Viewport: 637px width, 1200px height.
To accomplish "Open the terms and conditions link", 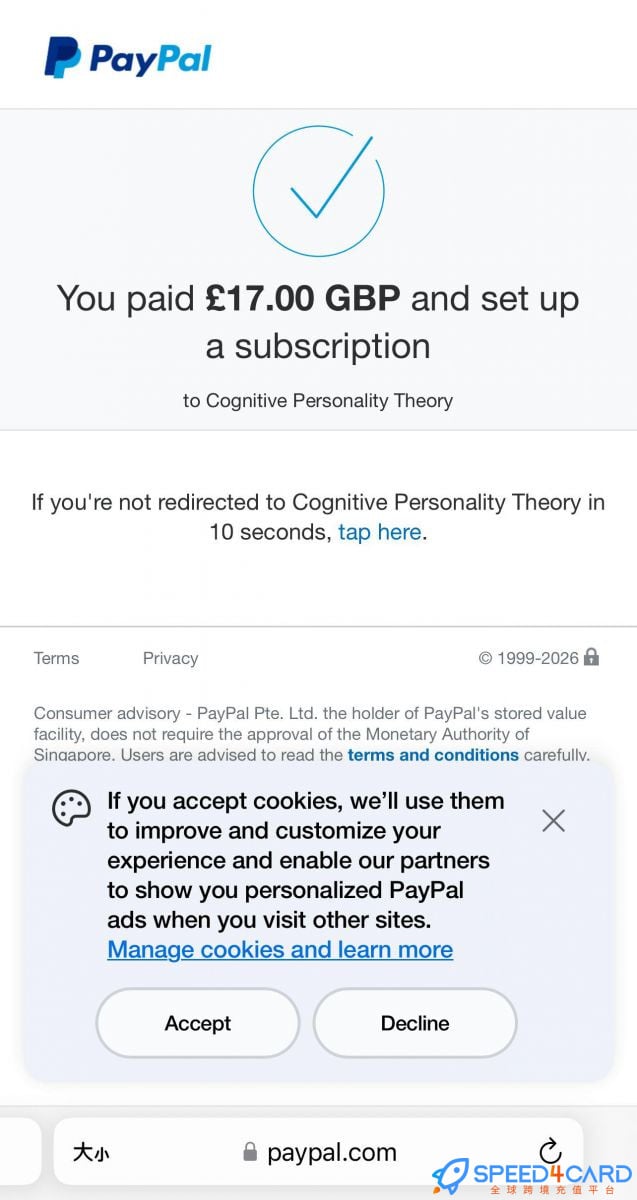I will (432, 755).
